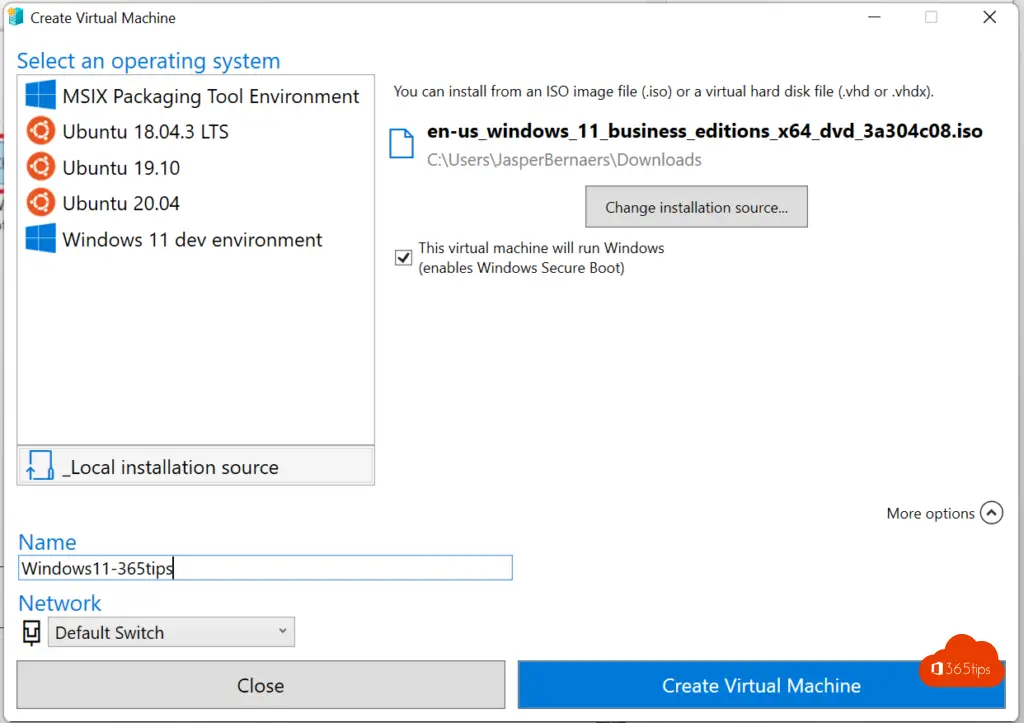This screenshot has height=723, width=1024.
Task: Click the Ubuntu logo beside Ubuntu 18.04.3 LTS
Action: [40, 131]
